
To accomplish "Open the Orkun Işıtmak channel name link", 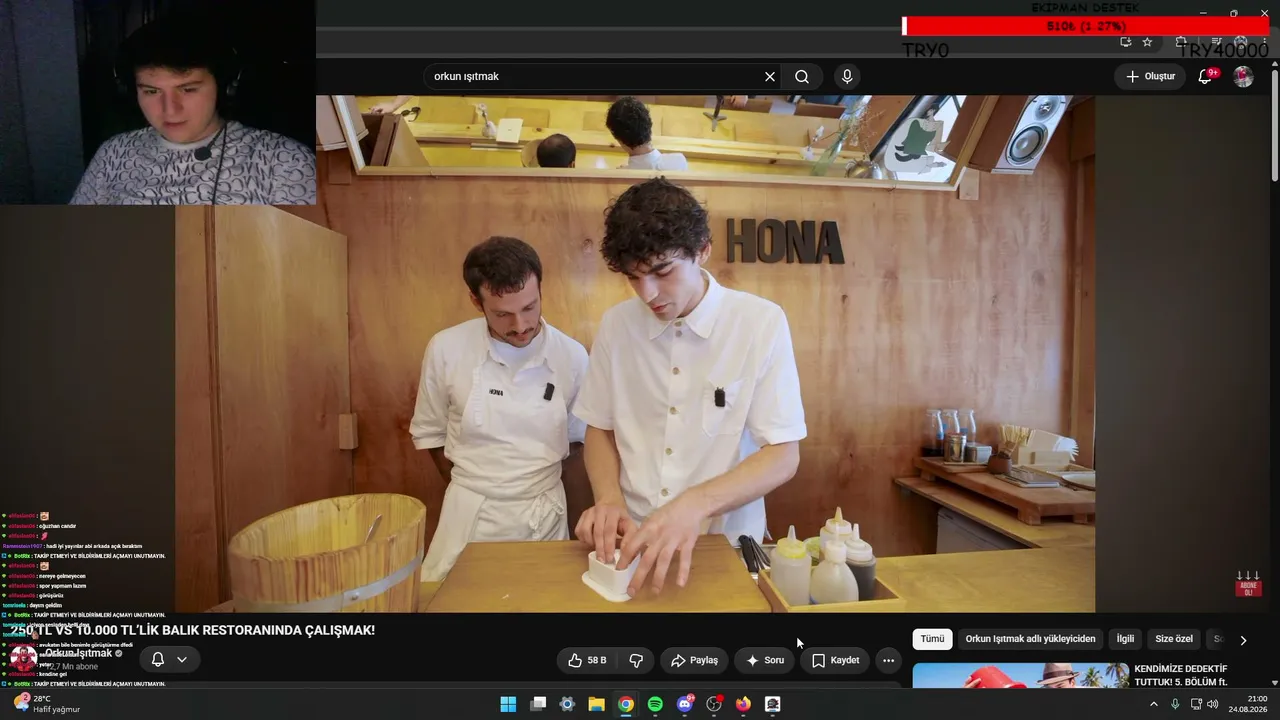I will [x=78, y=653].
